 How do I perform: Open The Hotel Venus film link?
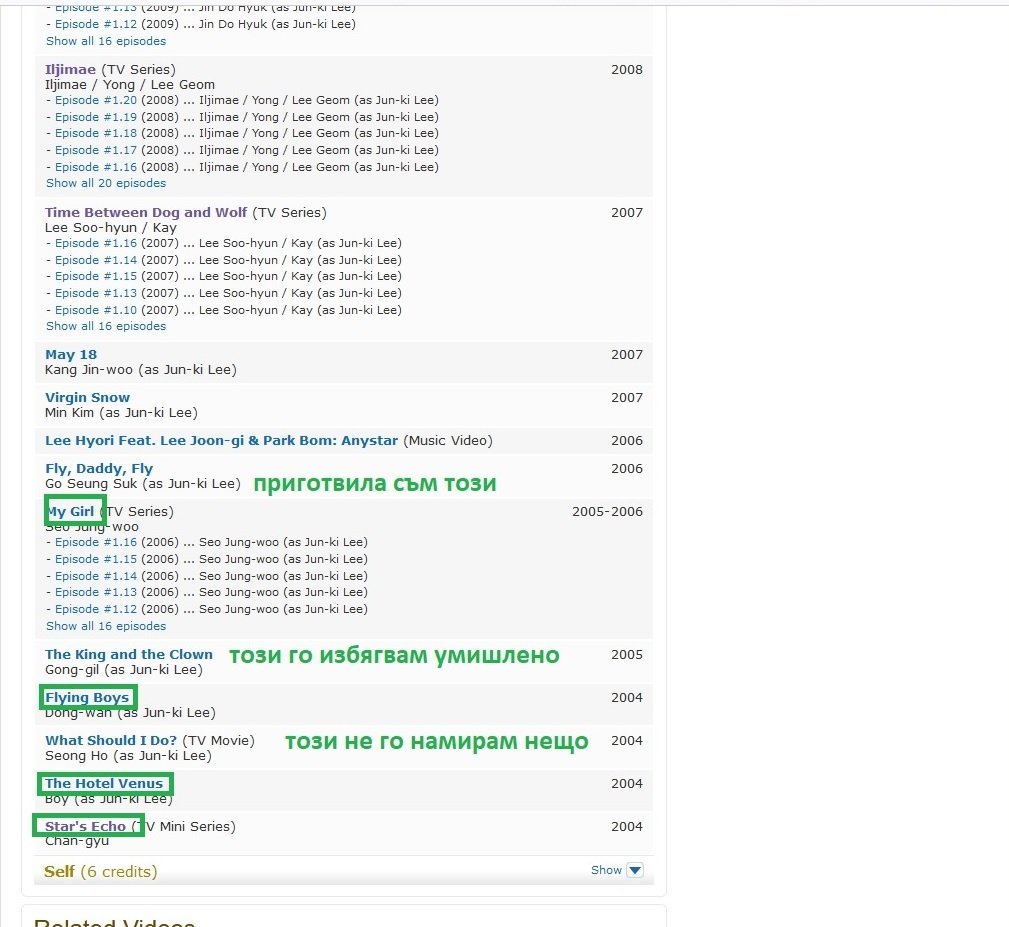103,784
